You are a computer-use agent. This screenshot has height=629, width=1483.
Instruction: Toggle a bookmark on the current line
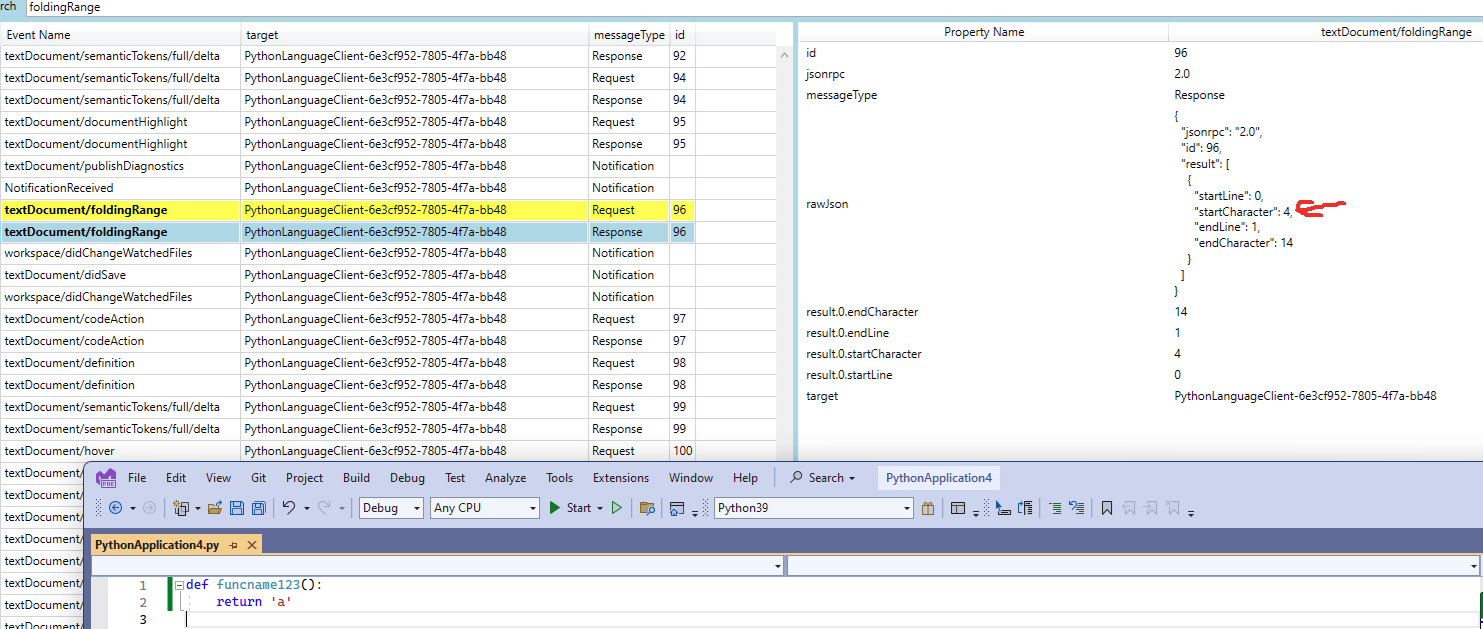coord(1107,508)
